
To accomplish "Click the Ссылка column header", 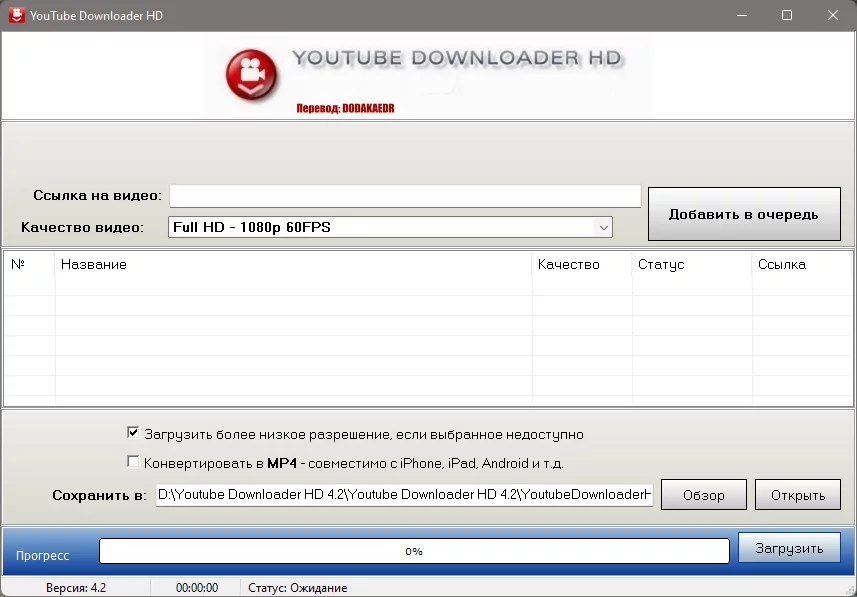I will point(801,265).
